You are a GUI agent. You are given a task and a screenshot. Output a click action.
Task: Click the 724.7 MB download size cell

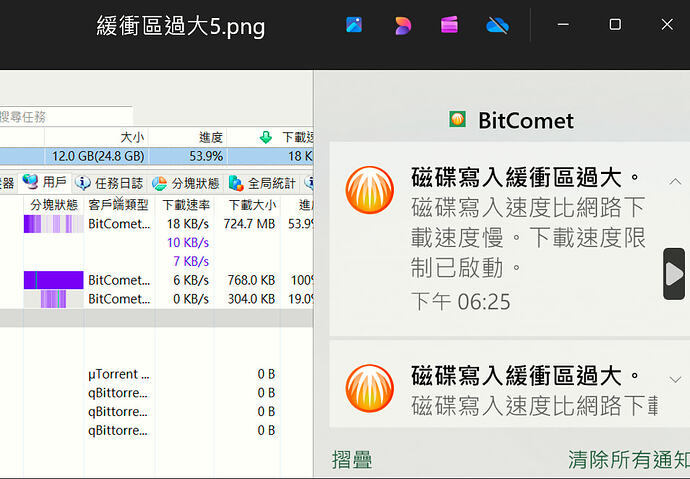(x=249, y=224)
